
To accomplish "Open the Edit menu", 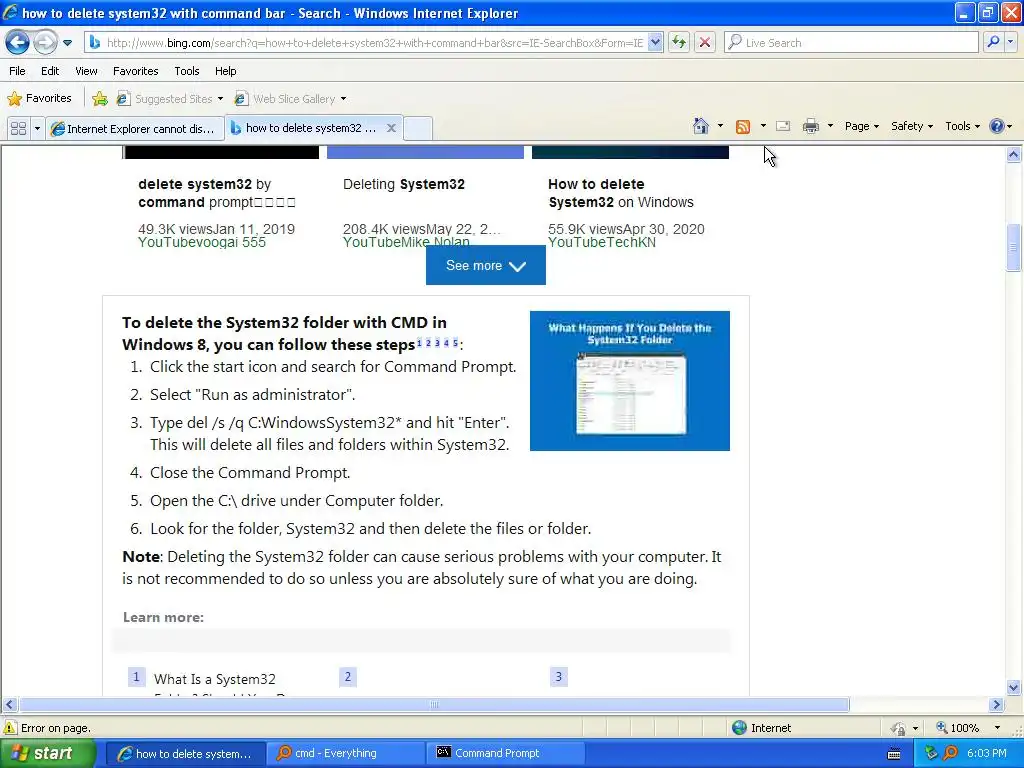I will pos(50,71).
